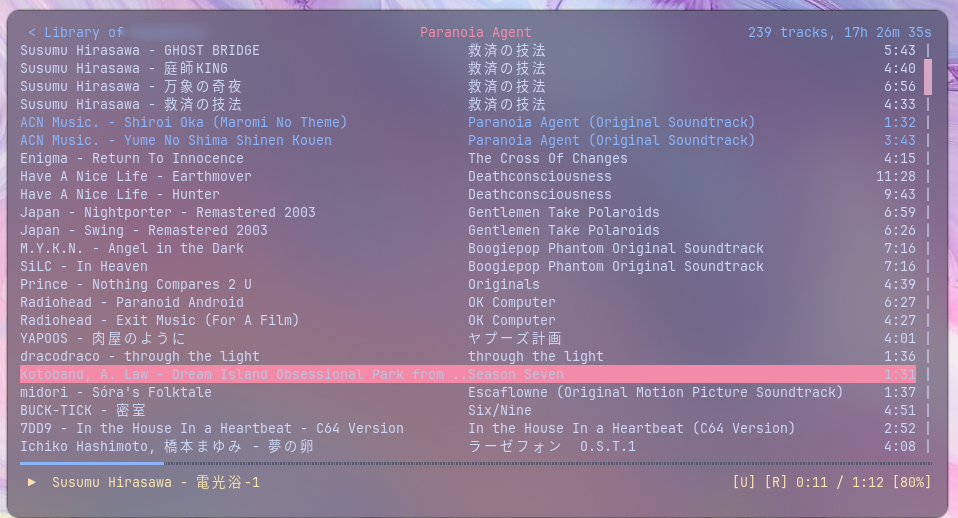Click duration 9:43 of Hunter

[899, 194]
